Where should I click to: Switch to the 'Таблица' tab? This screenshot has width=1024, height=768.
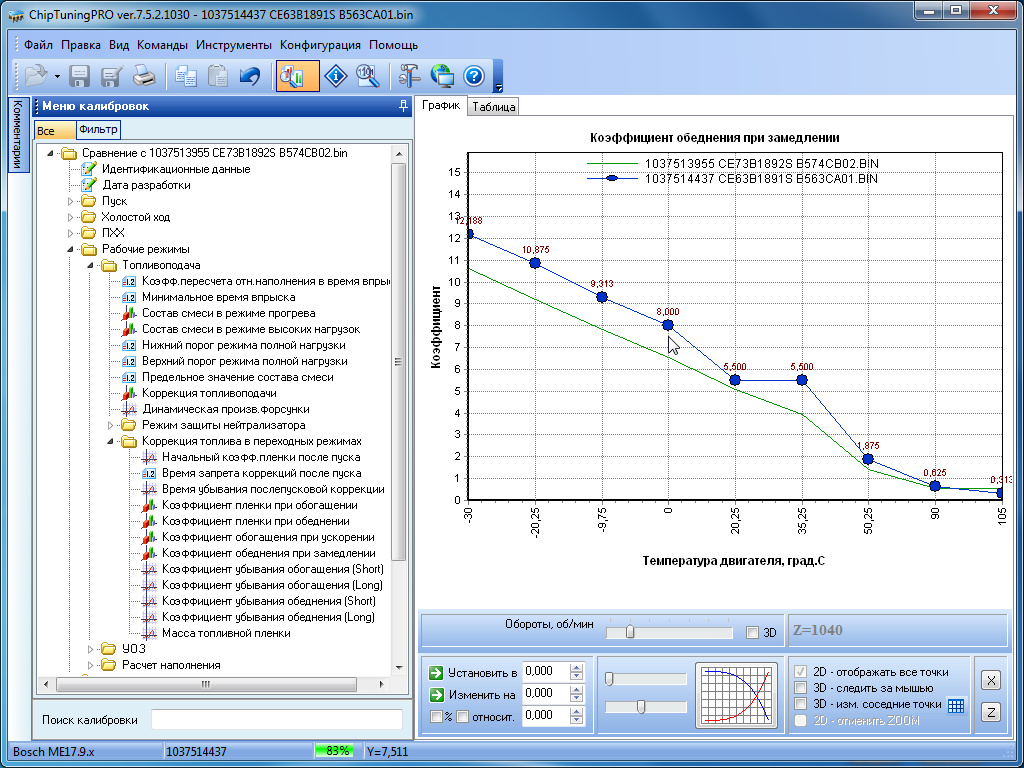click(x=493, y=107)
